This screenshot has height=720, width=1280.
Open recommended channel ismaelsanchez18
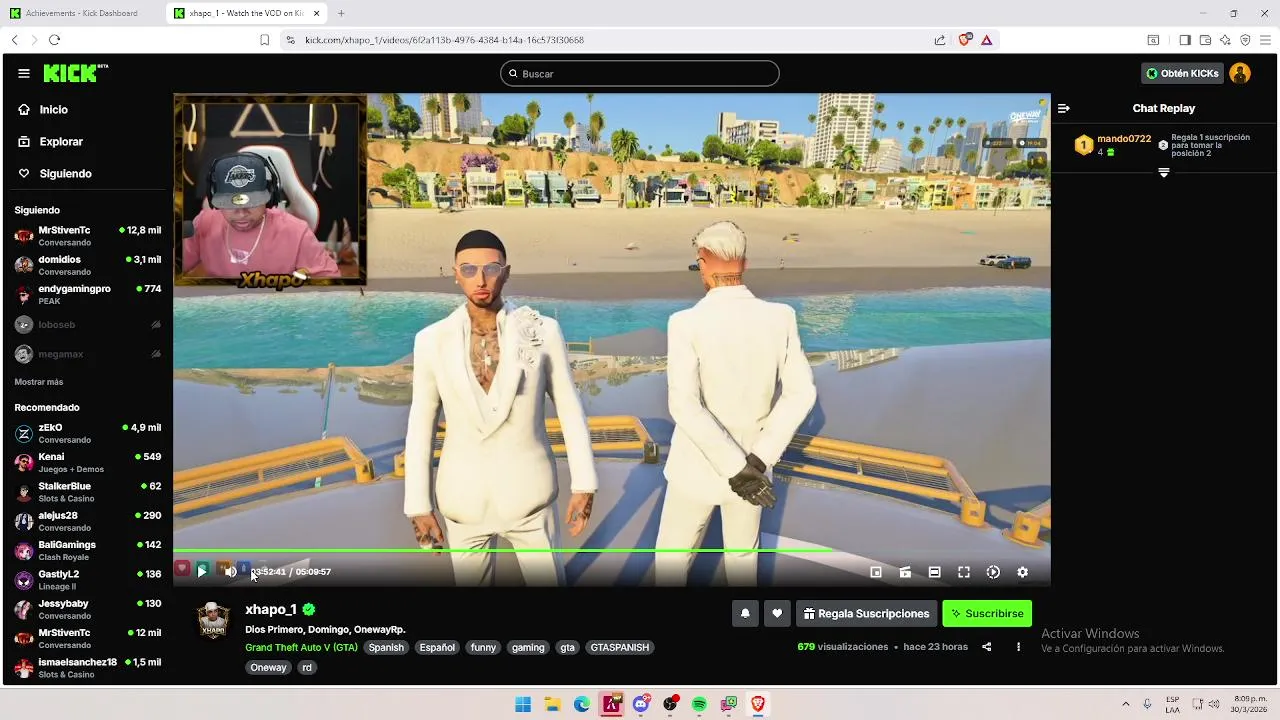pyautogui.click(x=87, y=668)
